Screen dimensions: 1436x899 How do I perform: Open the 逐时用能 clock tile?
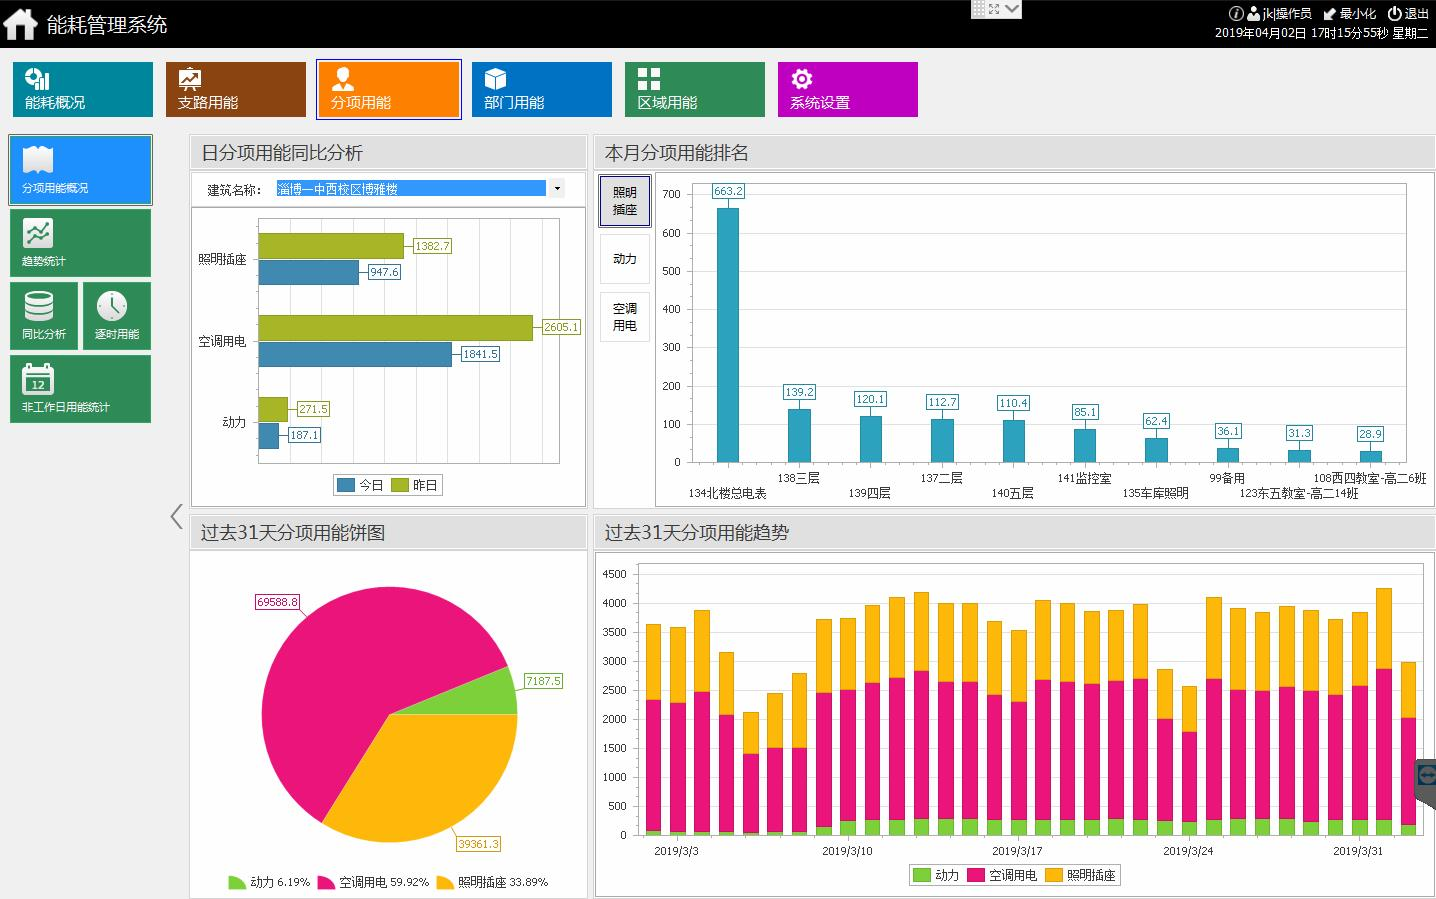[x=117, y=316]
